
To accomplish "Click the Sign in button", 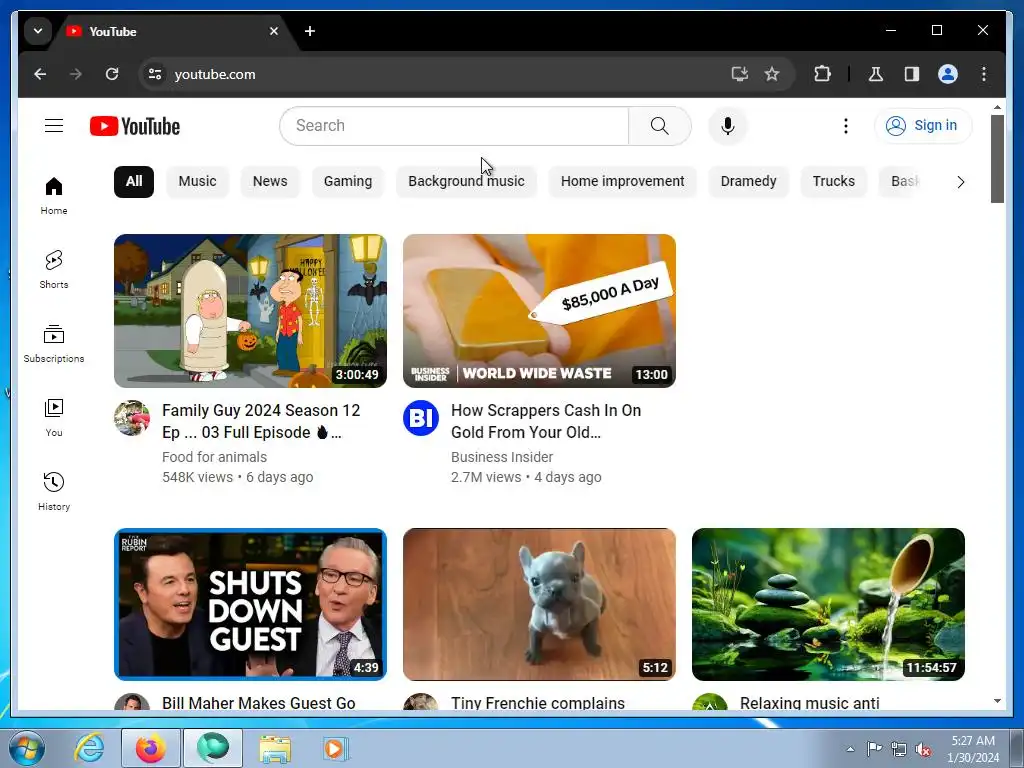I will point(923,125).
